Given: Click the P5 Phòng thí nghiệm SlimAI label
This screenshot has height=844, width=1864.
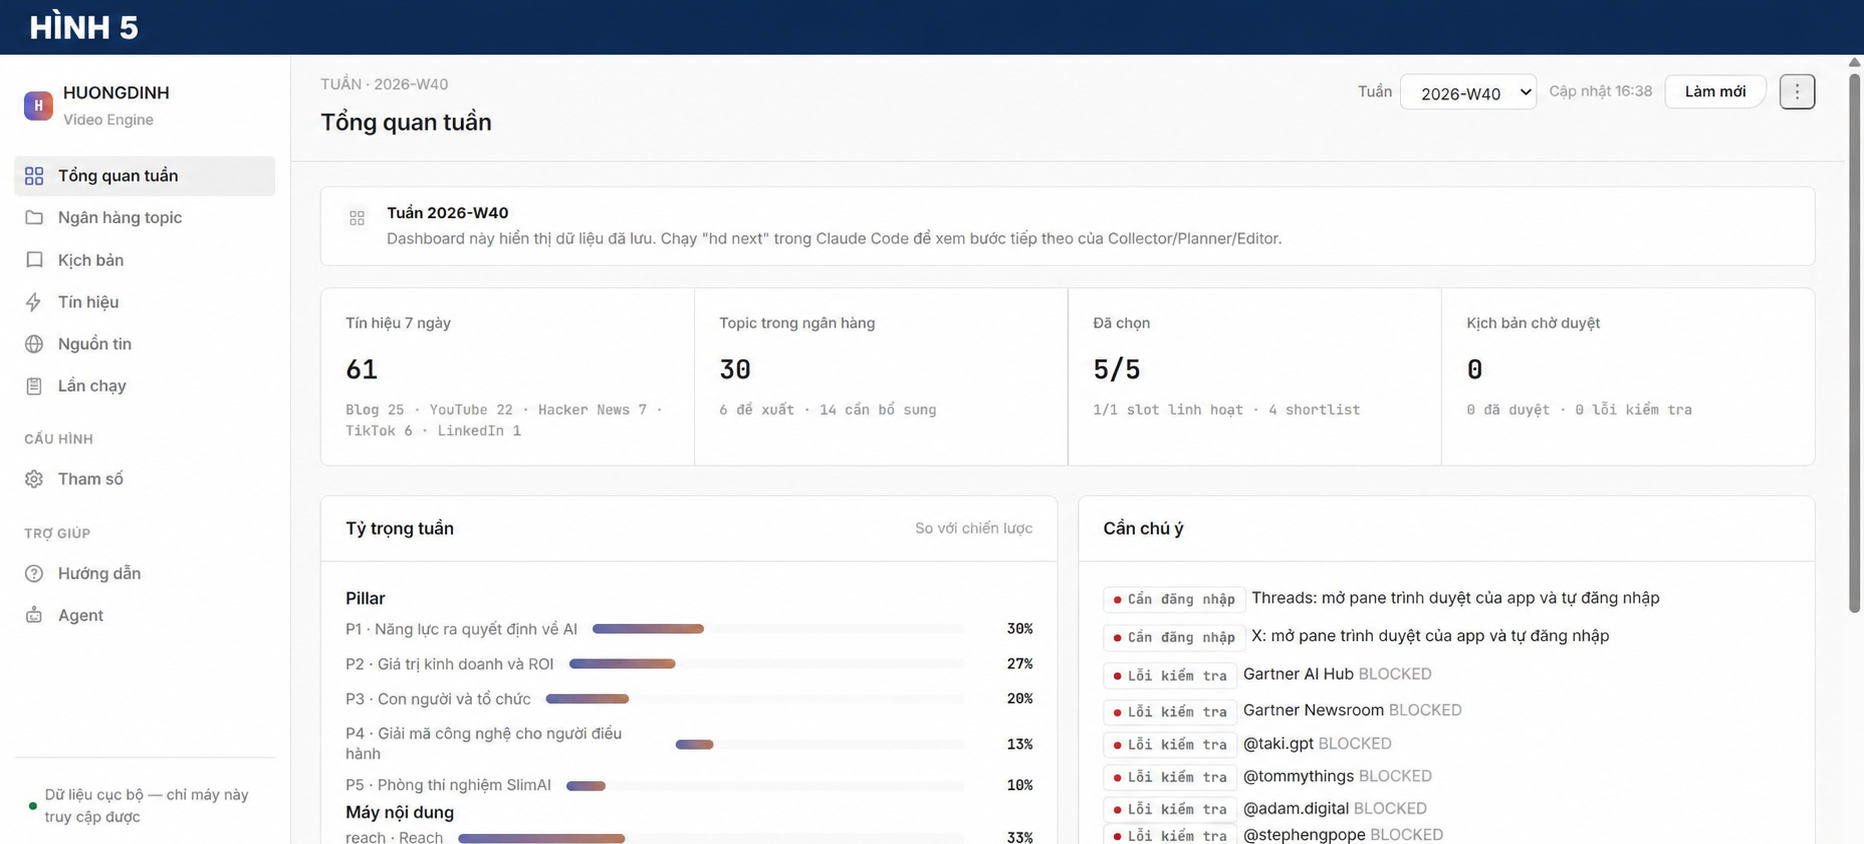Looking at the screenshot, I should click(448, 785).
